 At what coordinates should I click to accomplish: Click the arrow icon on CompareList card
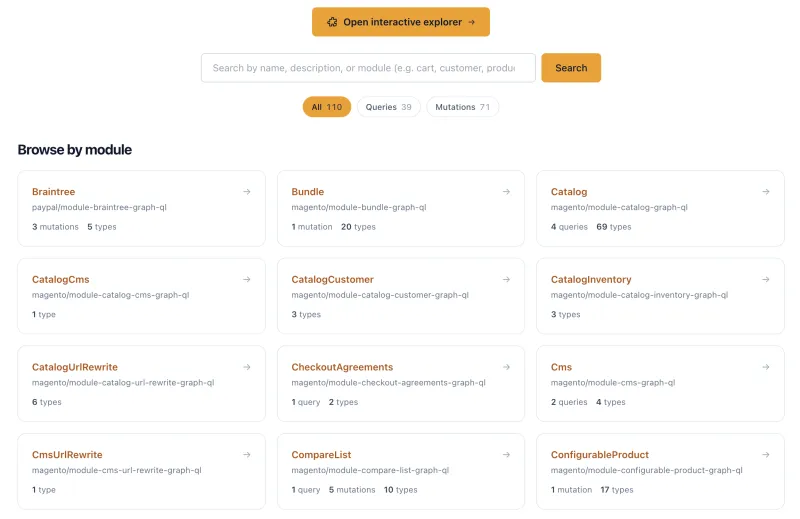pos(506,455)
